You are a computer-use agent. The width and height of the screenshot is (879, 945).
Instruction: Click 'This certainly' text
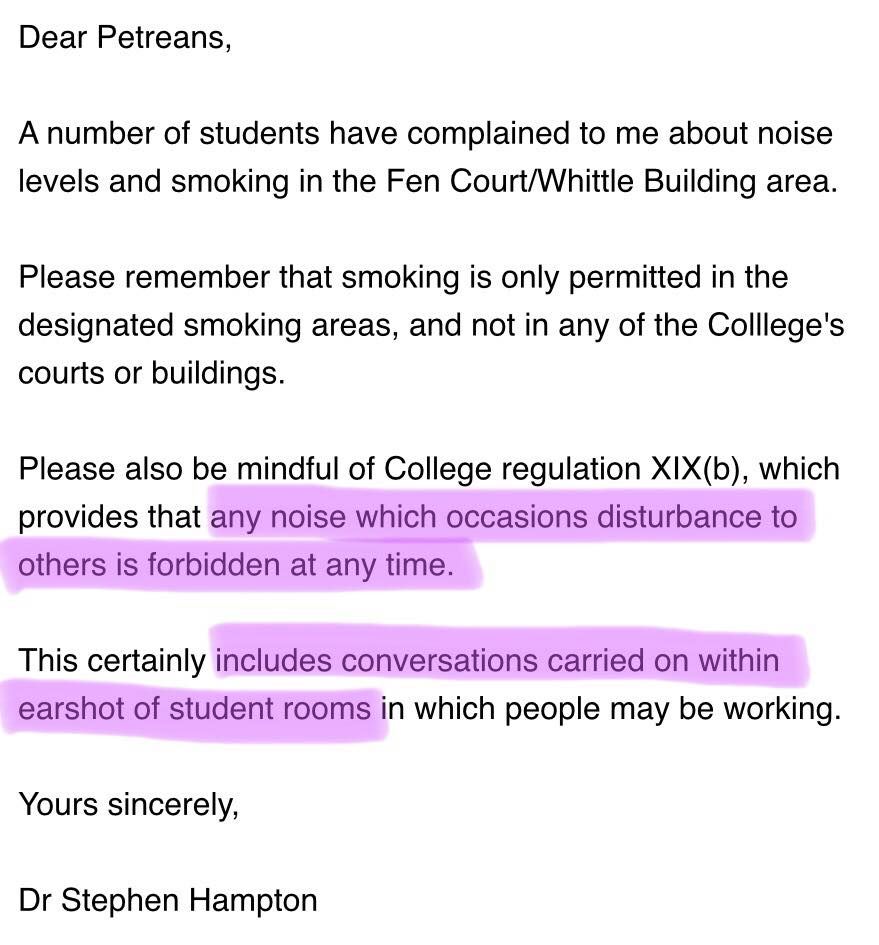click(x=112, y=661)
